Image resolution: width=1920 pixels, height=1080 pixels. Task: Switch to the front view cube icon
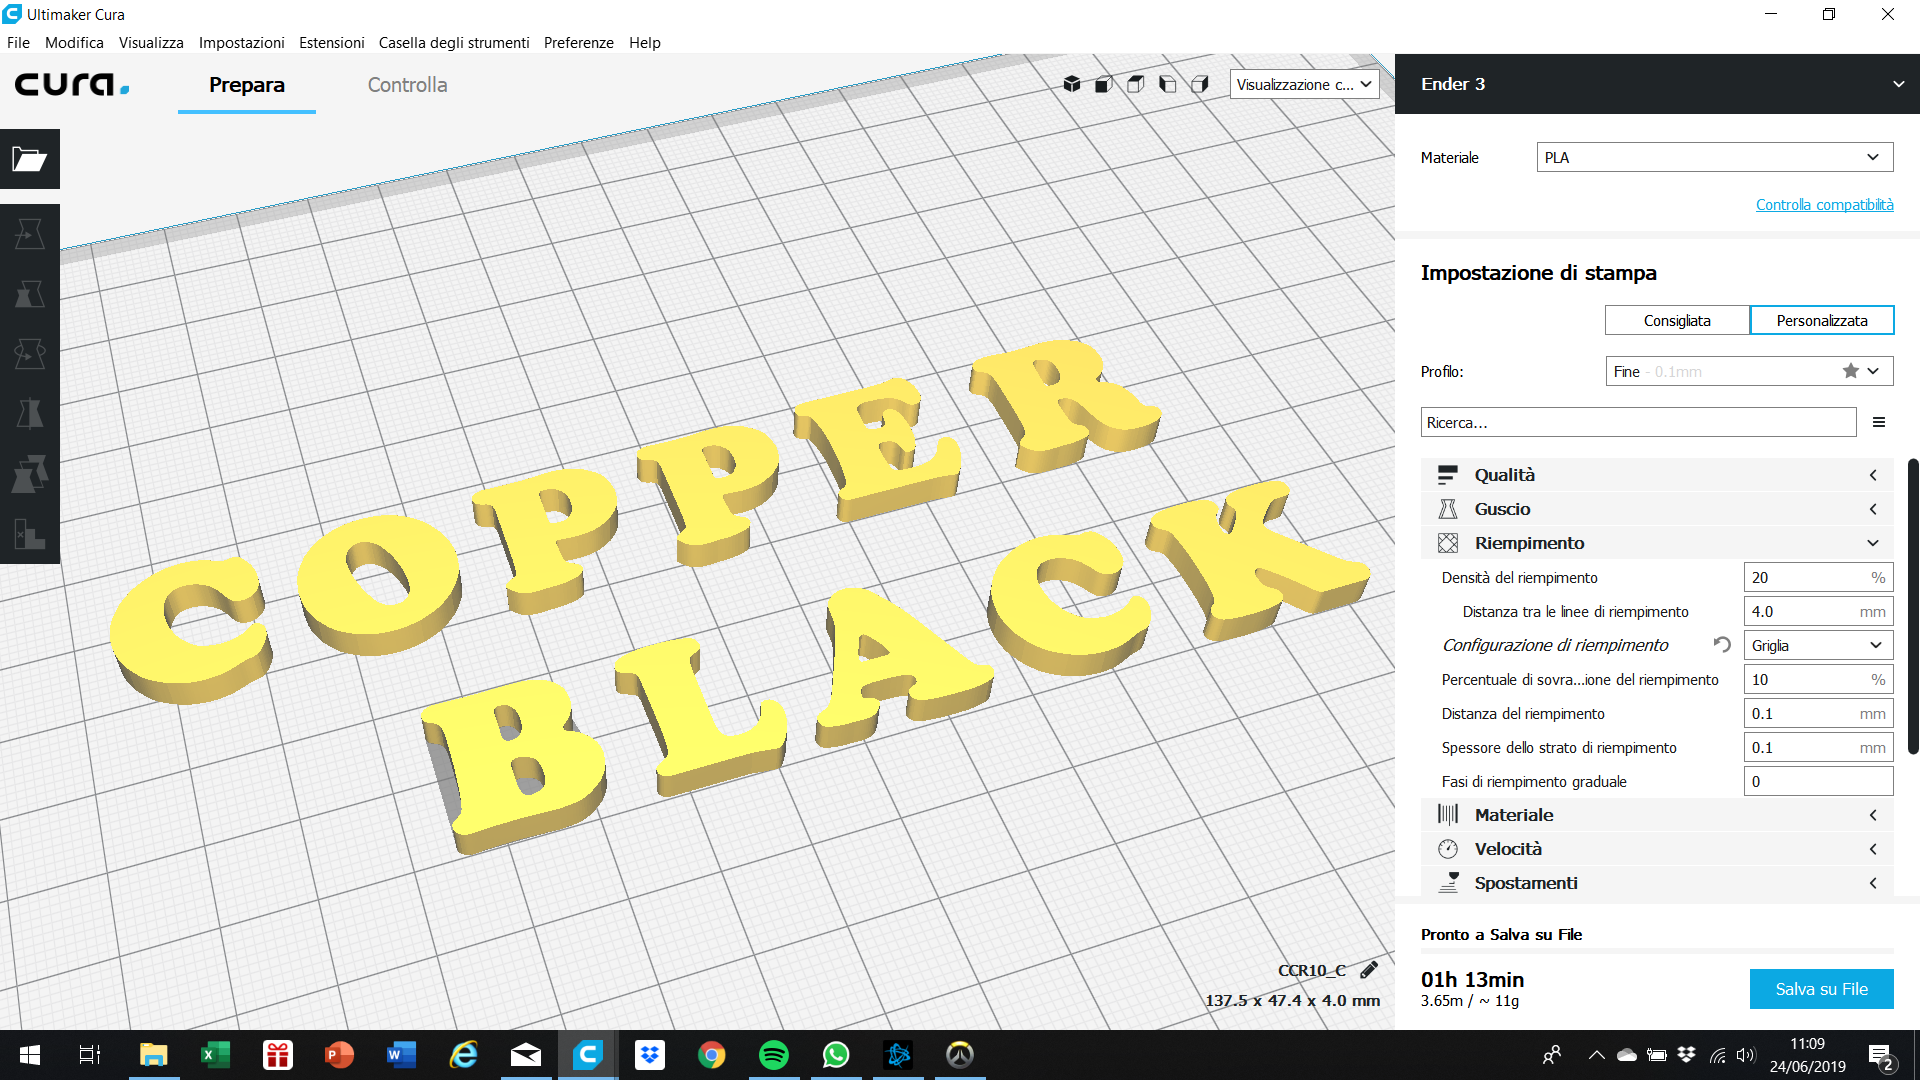(x=1104, y=84)
